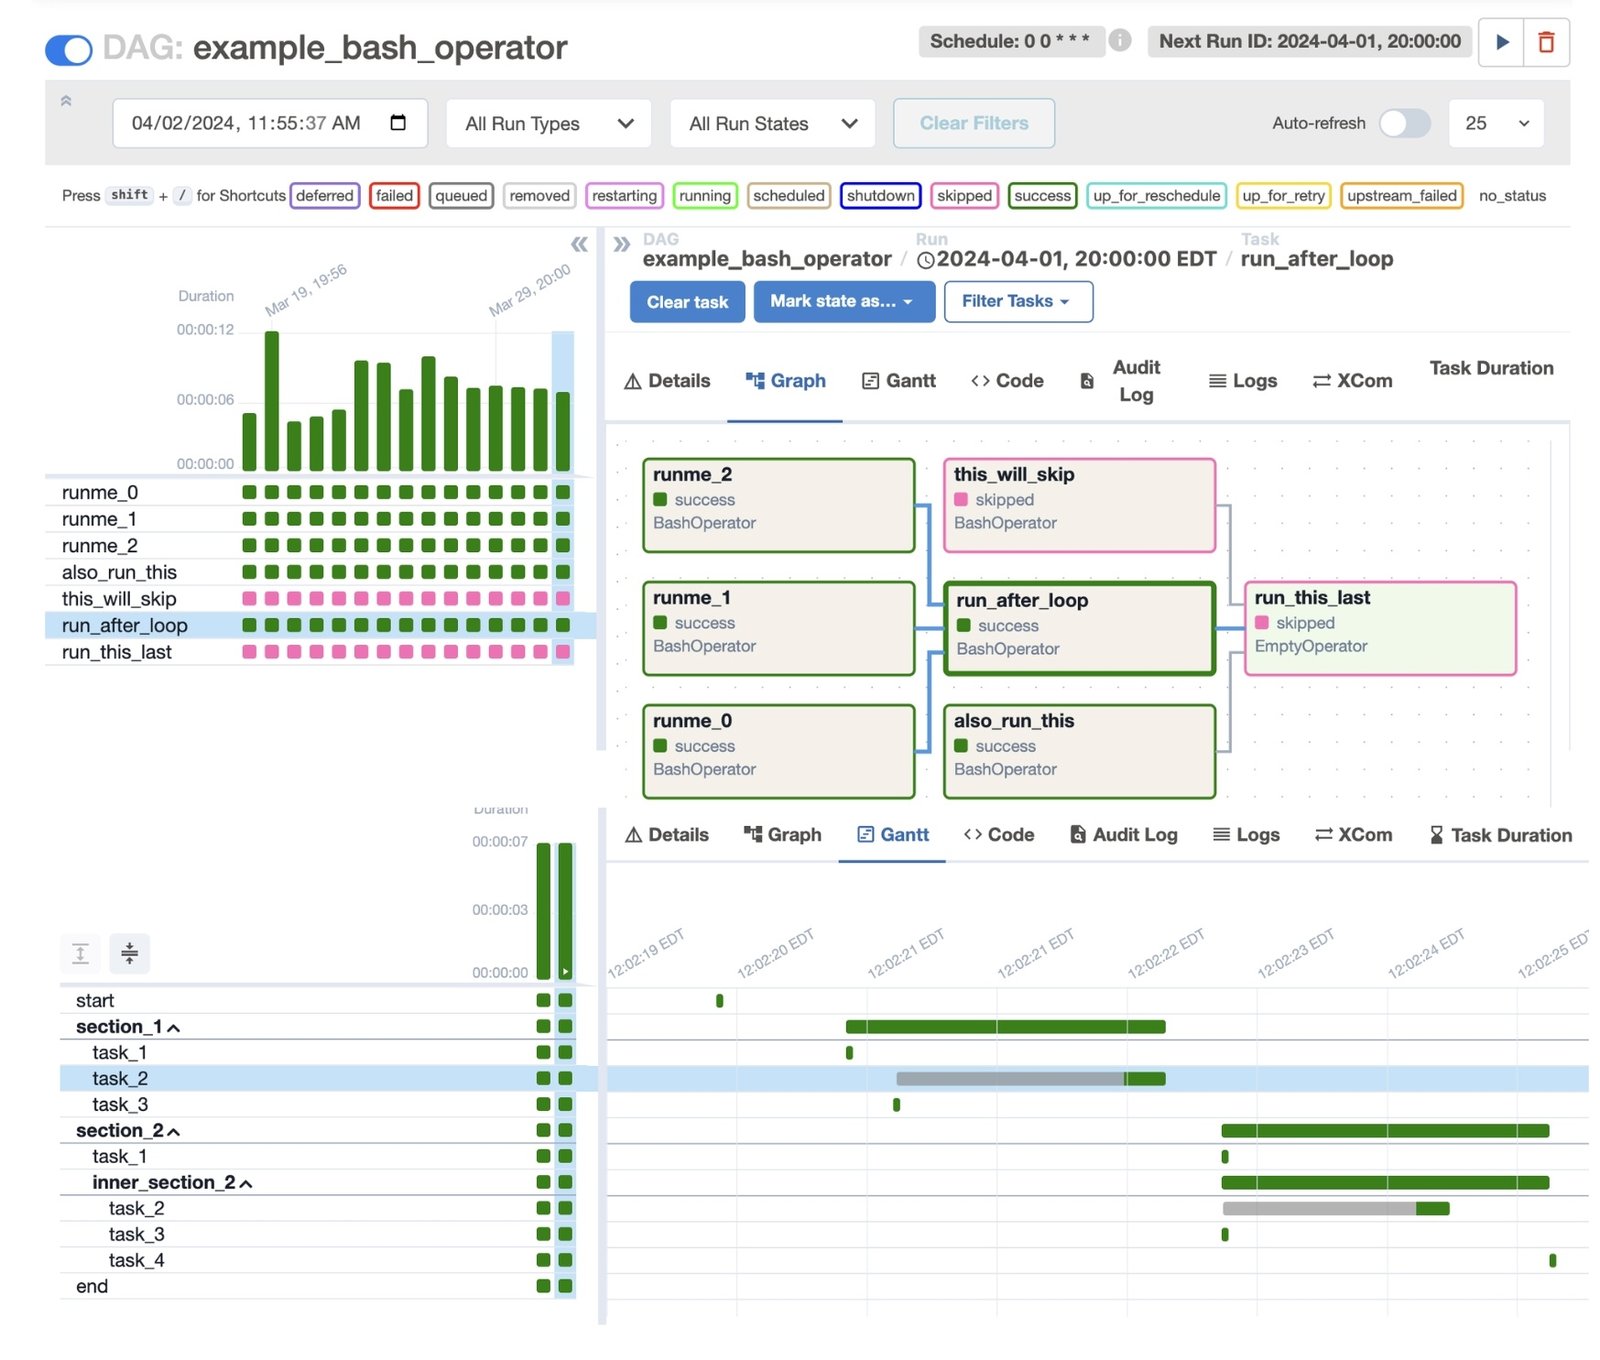The width and height of the screenshot is (1600, 1360).
Task: Click section_1 Gantt bar
Action: (1005, 1027)
